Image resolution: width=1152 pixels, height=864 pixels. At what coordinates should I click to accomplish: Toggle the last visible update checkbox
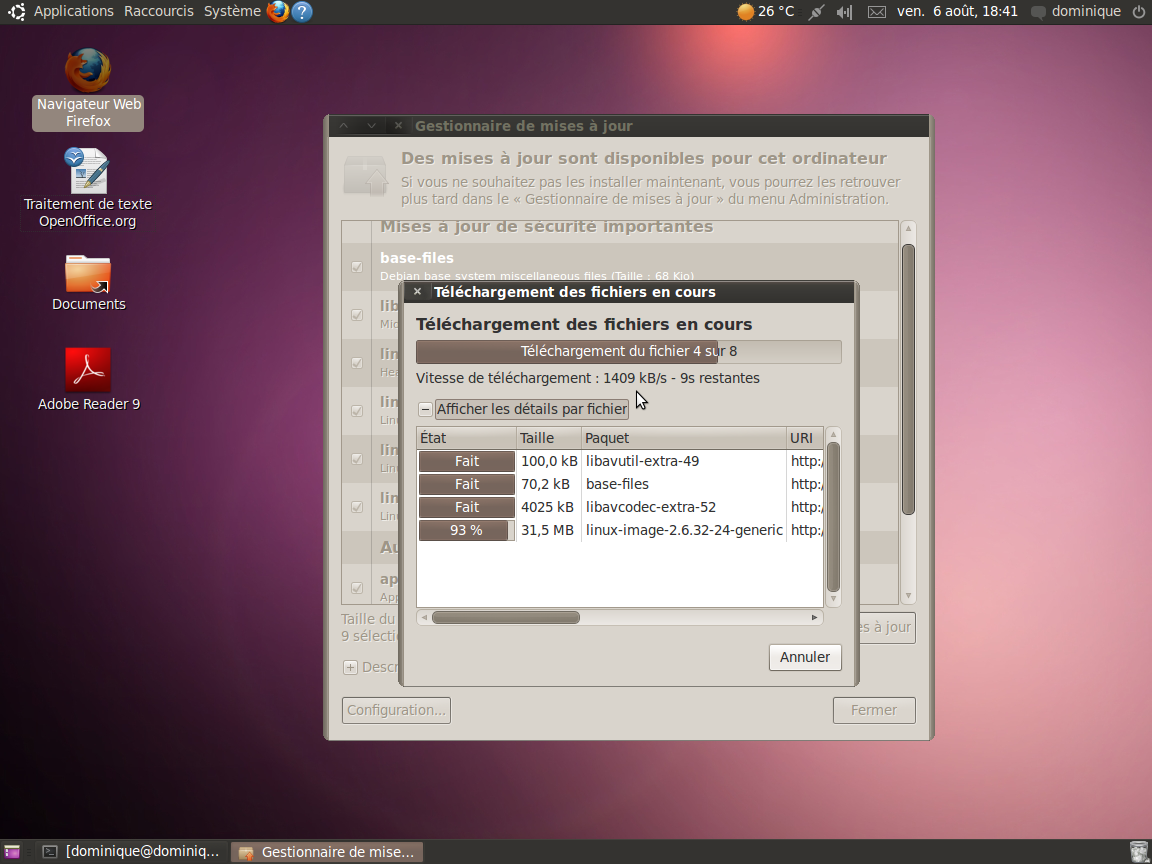tap(357, 588)
